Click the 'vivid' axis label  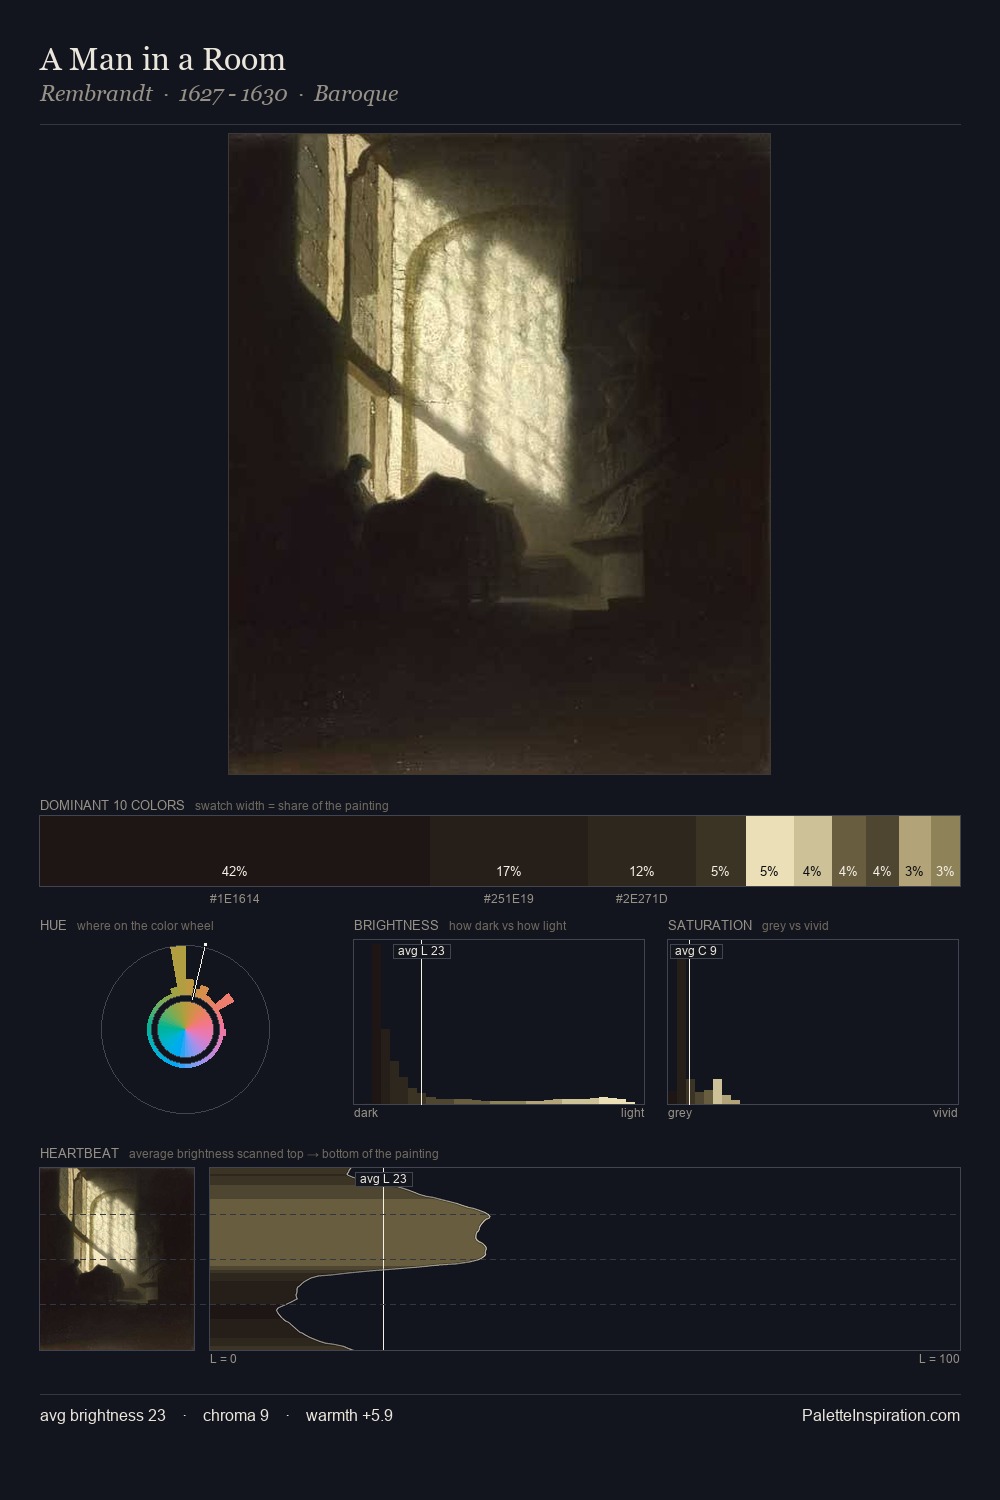pyautogui.click(x=945, y=1113)
